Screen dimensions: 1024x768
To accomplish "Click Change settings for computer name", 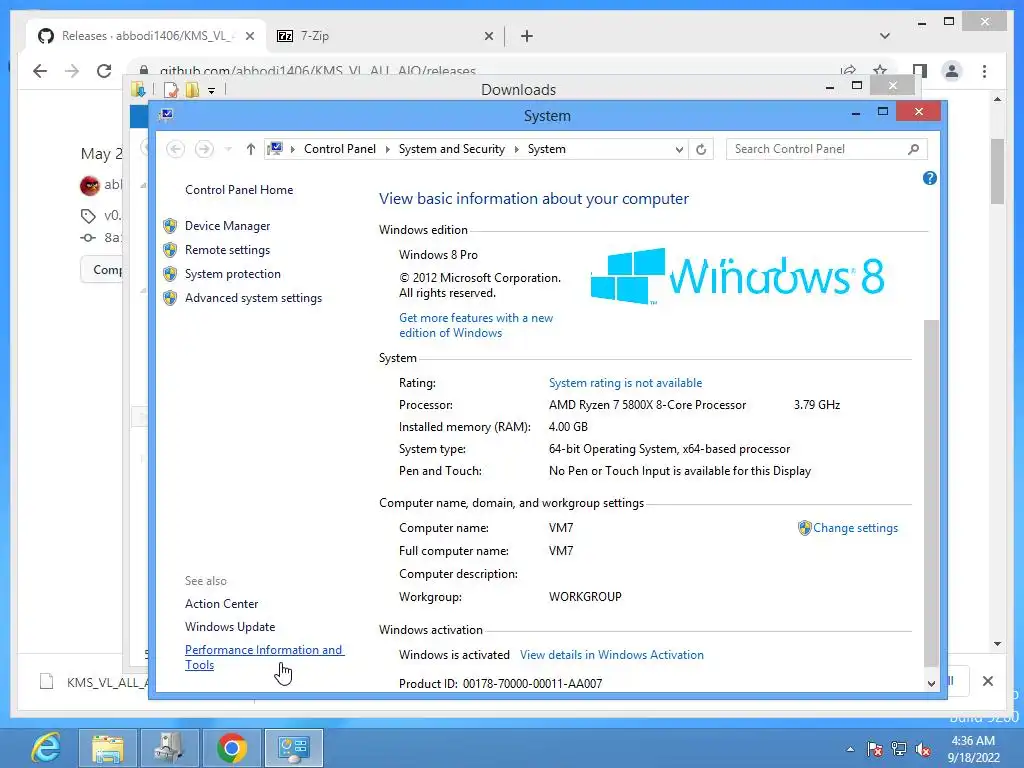I will click(855, 528).
